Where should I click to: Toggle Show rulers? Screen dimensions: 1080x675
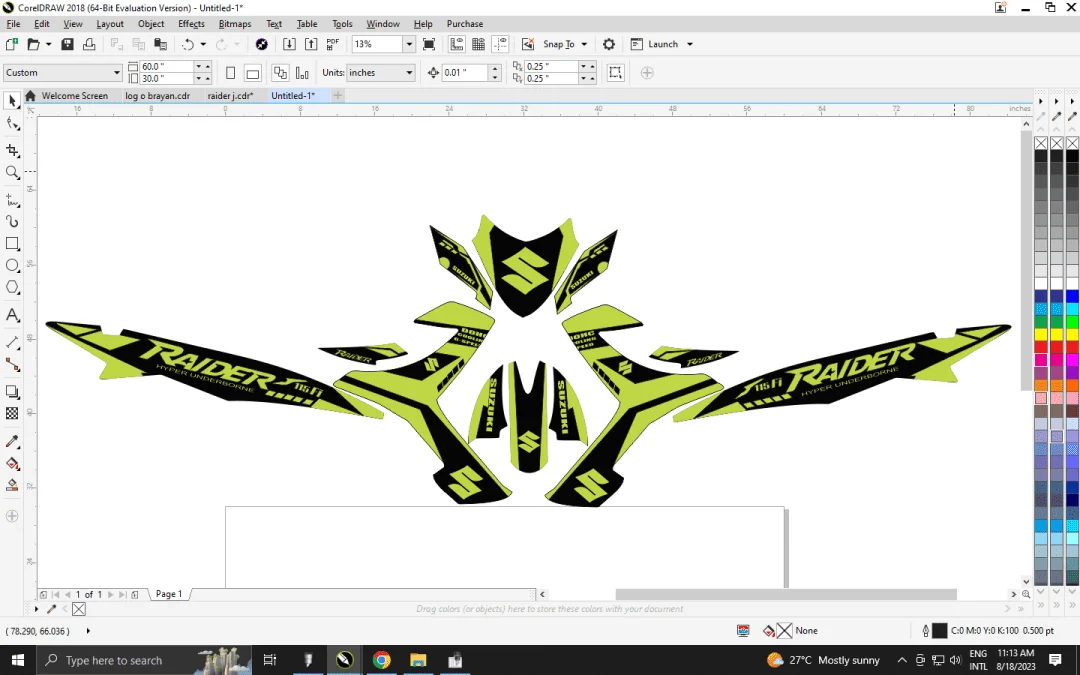tap(457, 44)
